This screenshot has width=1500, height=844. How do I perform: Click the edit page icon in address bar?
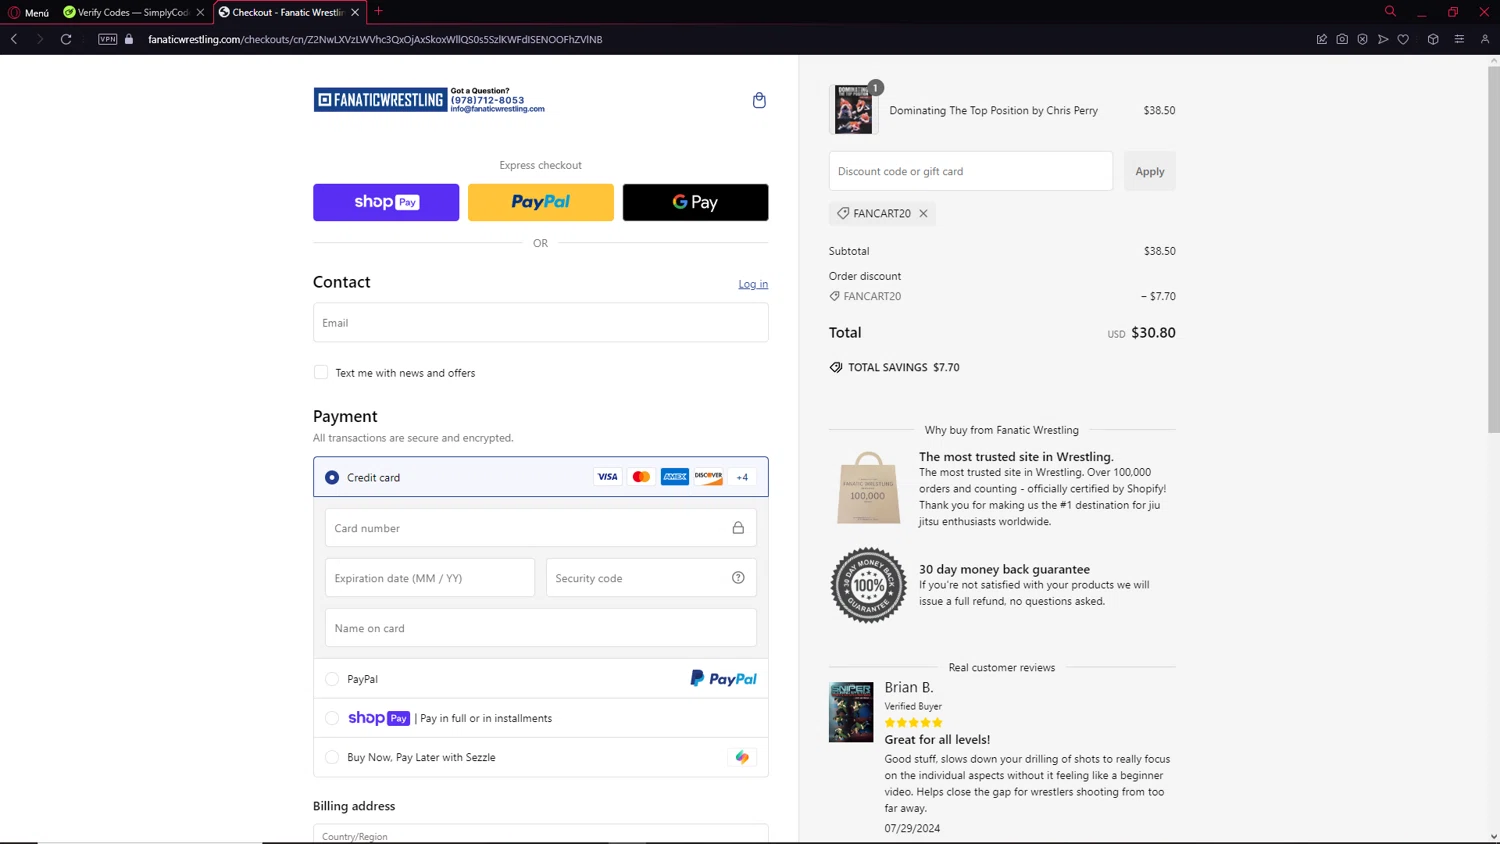coord(1322,39)
